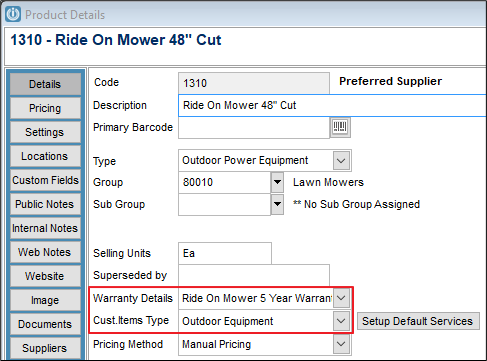Click the Selling Units label

tap(122, 253)
